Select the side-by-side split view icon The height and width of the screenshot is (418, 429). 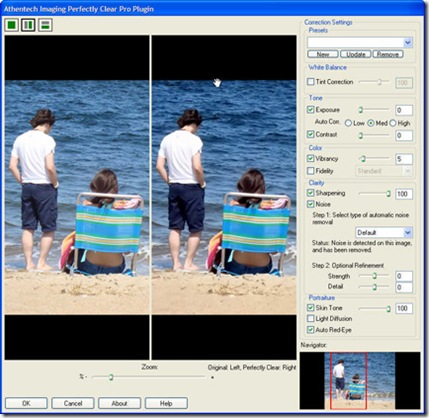[28, 25]
